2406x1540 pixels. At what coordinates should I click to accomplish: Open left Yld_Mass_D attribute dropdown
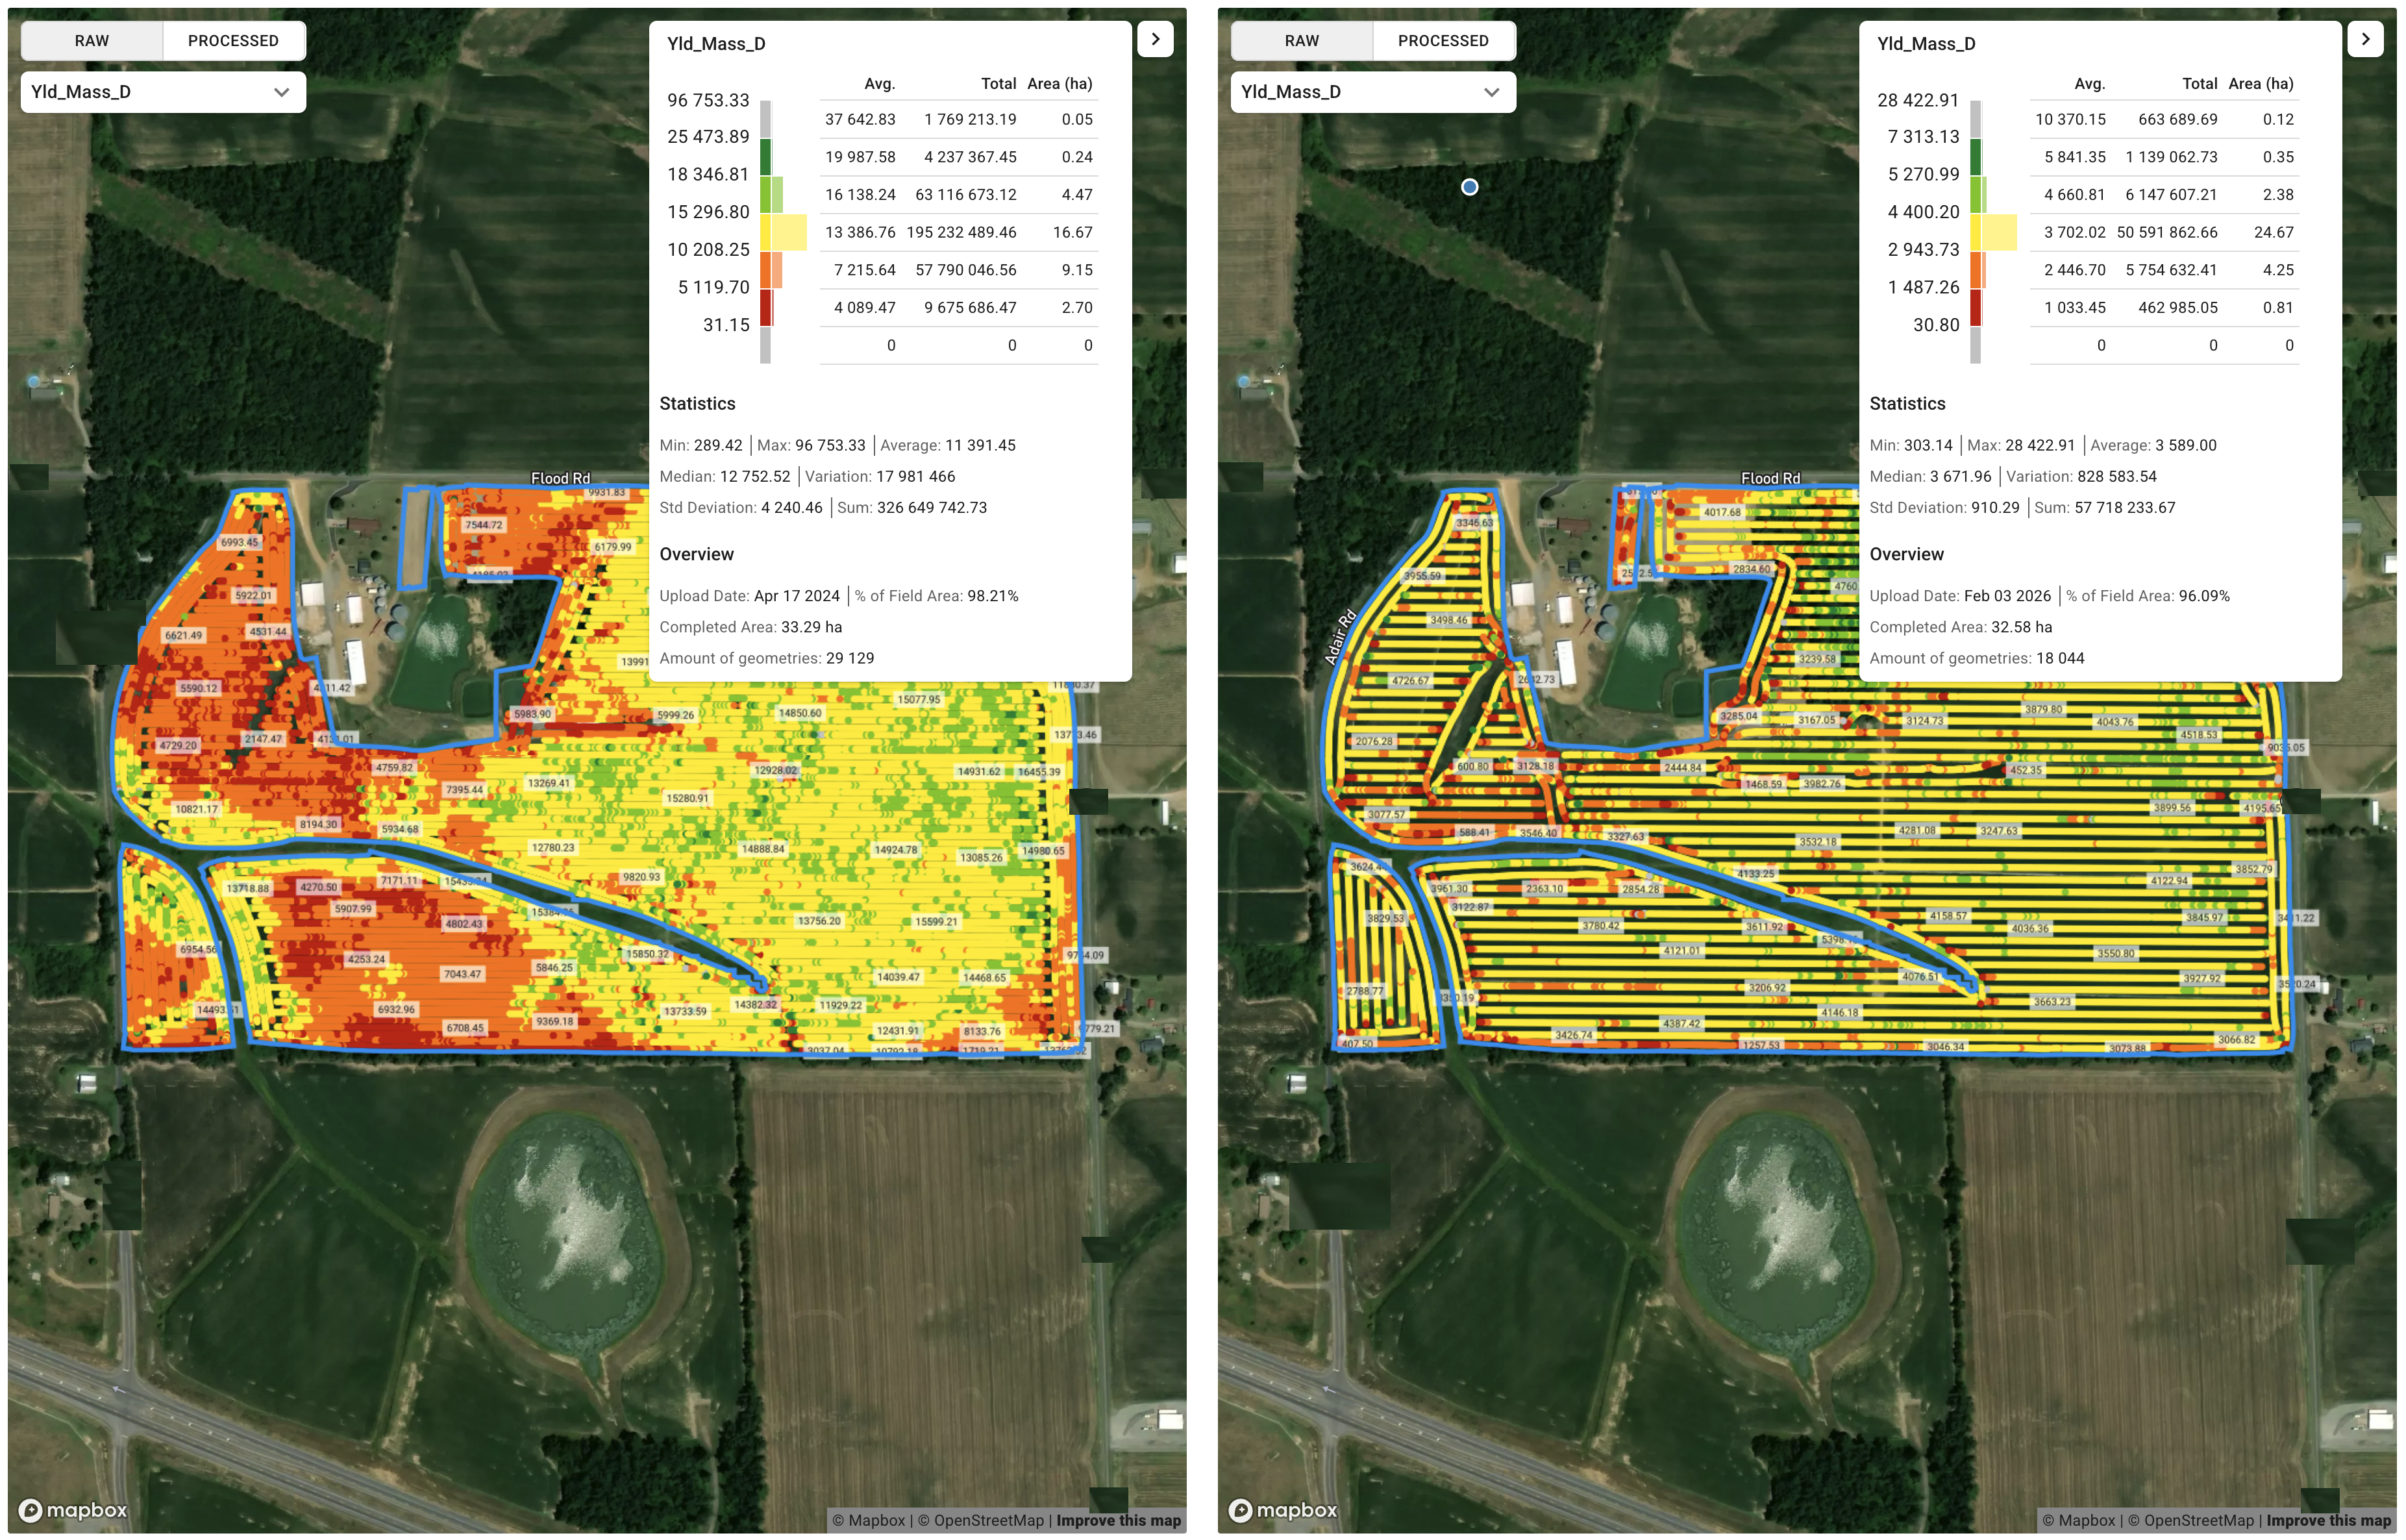[163, 92]
